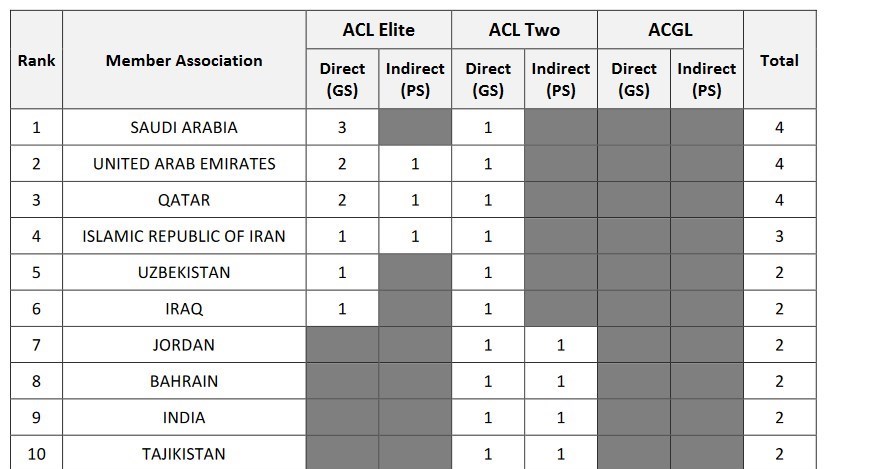Viewport: 891px width, 469px height.
Task: Click the Total column header
Action: (779, 60)
